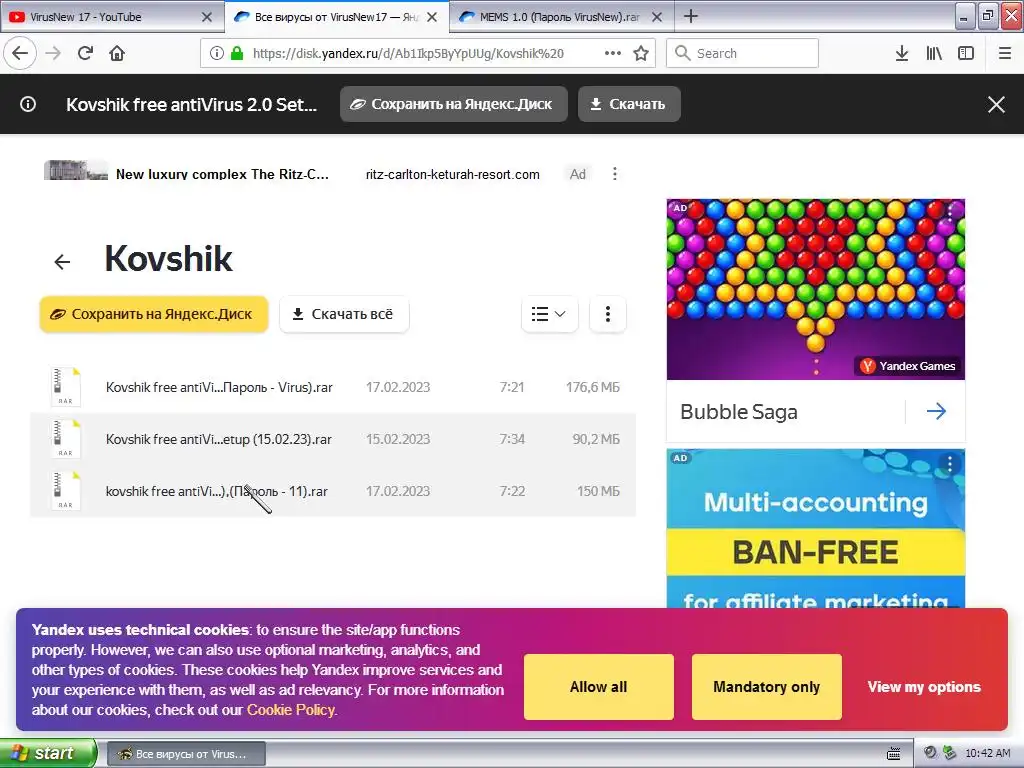Image resolution: width=1024 pixels, height=768 pixels.
Task: Click the 15.02.2023 date cell
Action: (x=398, y=440)
